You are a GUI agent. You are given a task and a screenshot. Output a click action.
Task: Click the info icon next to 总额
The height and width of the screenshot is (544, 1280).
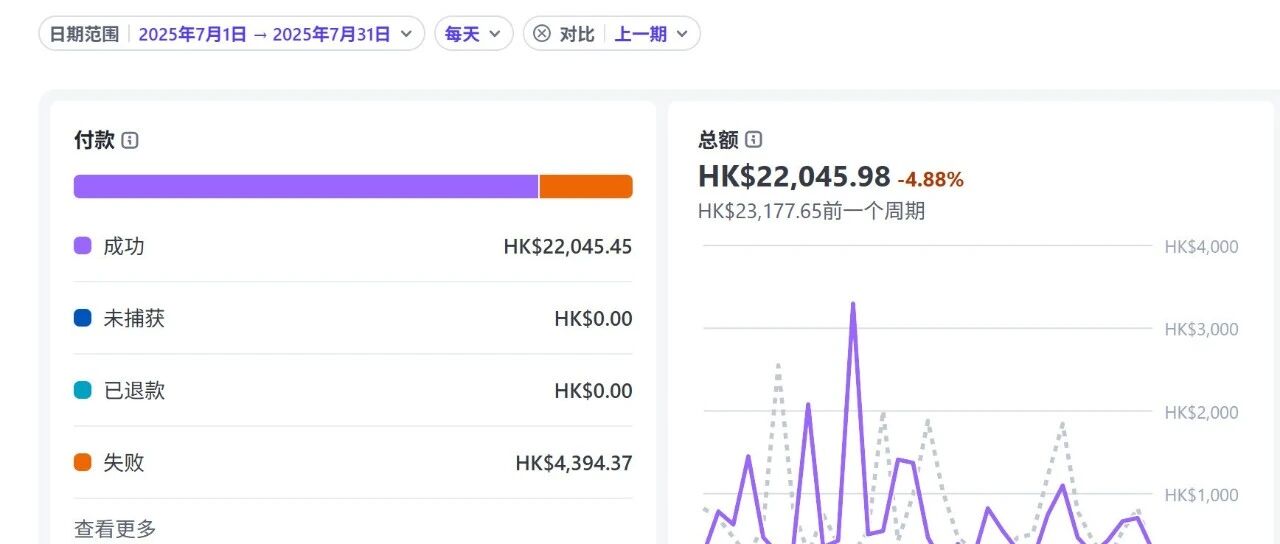pos(754,140)
